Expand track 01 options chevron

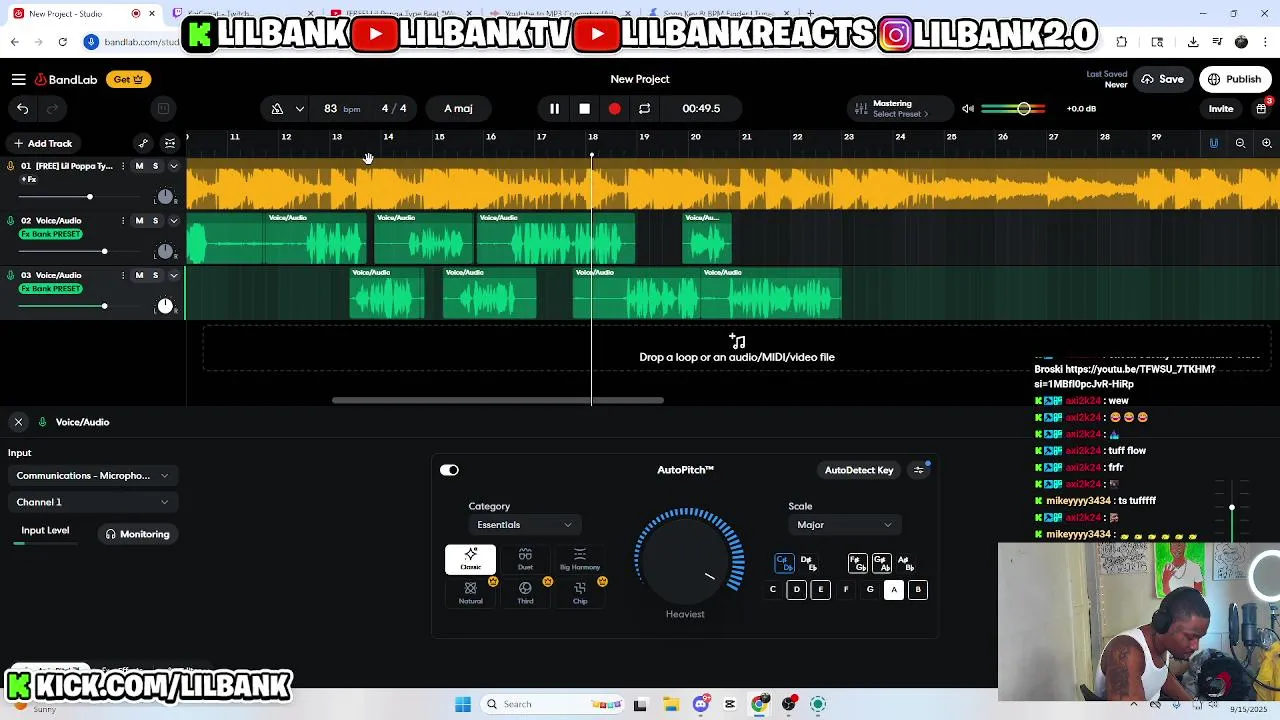pos(174,166)
